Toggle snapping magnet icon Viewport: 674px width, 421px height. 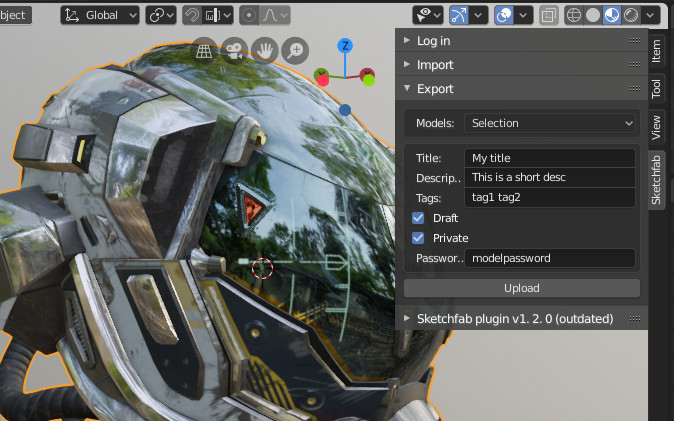pyautogui.click(x=192, y=15)
